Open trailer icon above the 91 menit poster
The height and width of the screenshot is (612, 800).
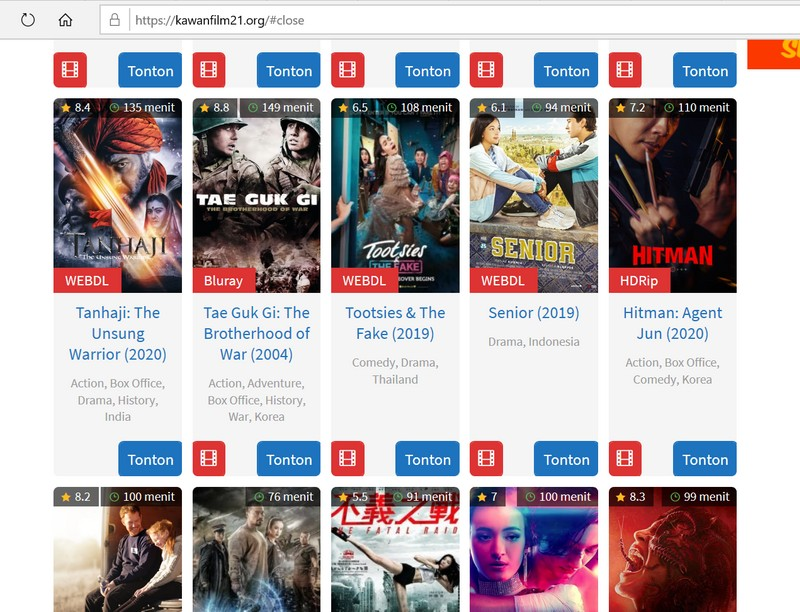click(347, 458)
